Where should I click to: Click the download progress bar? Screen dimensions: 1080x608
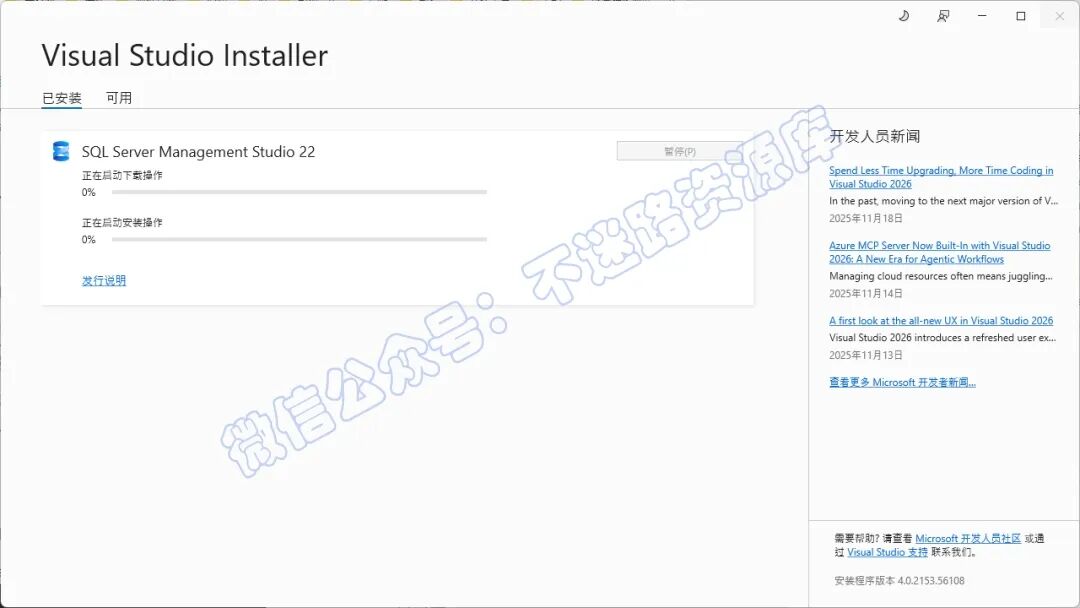click(299, 192)
